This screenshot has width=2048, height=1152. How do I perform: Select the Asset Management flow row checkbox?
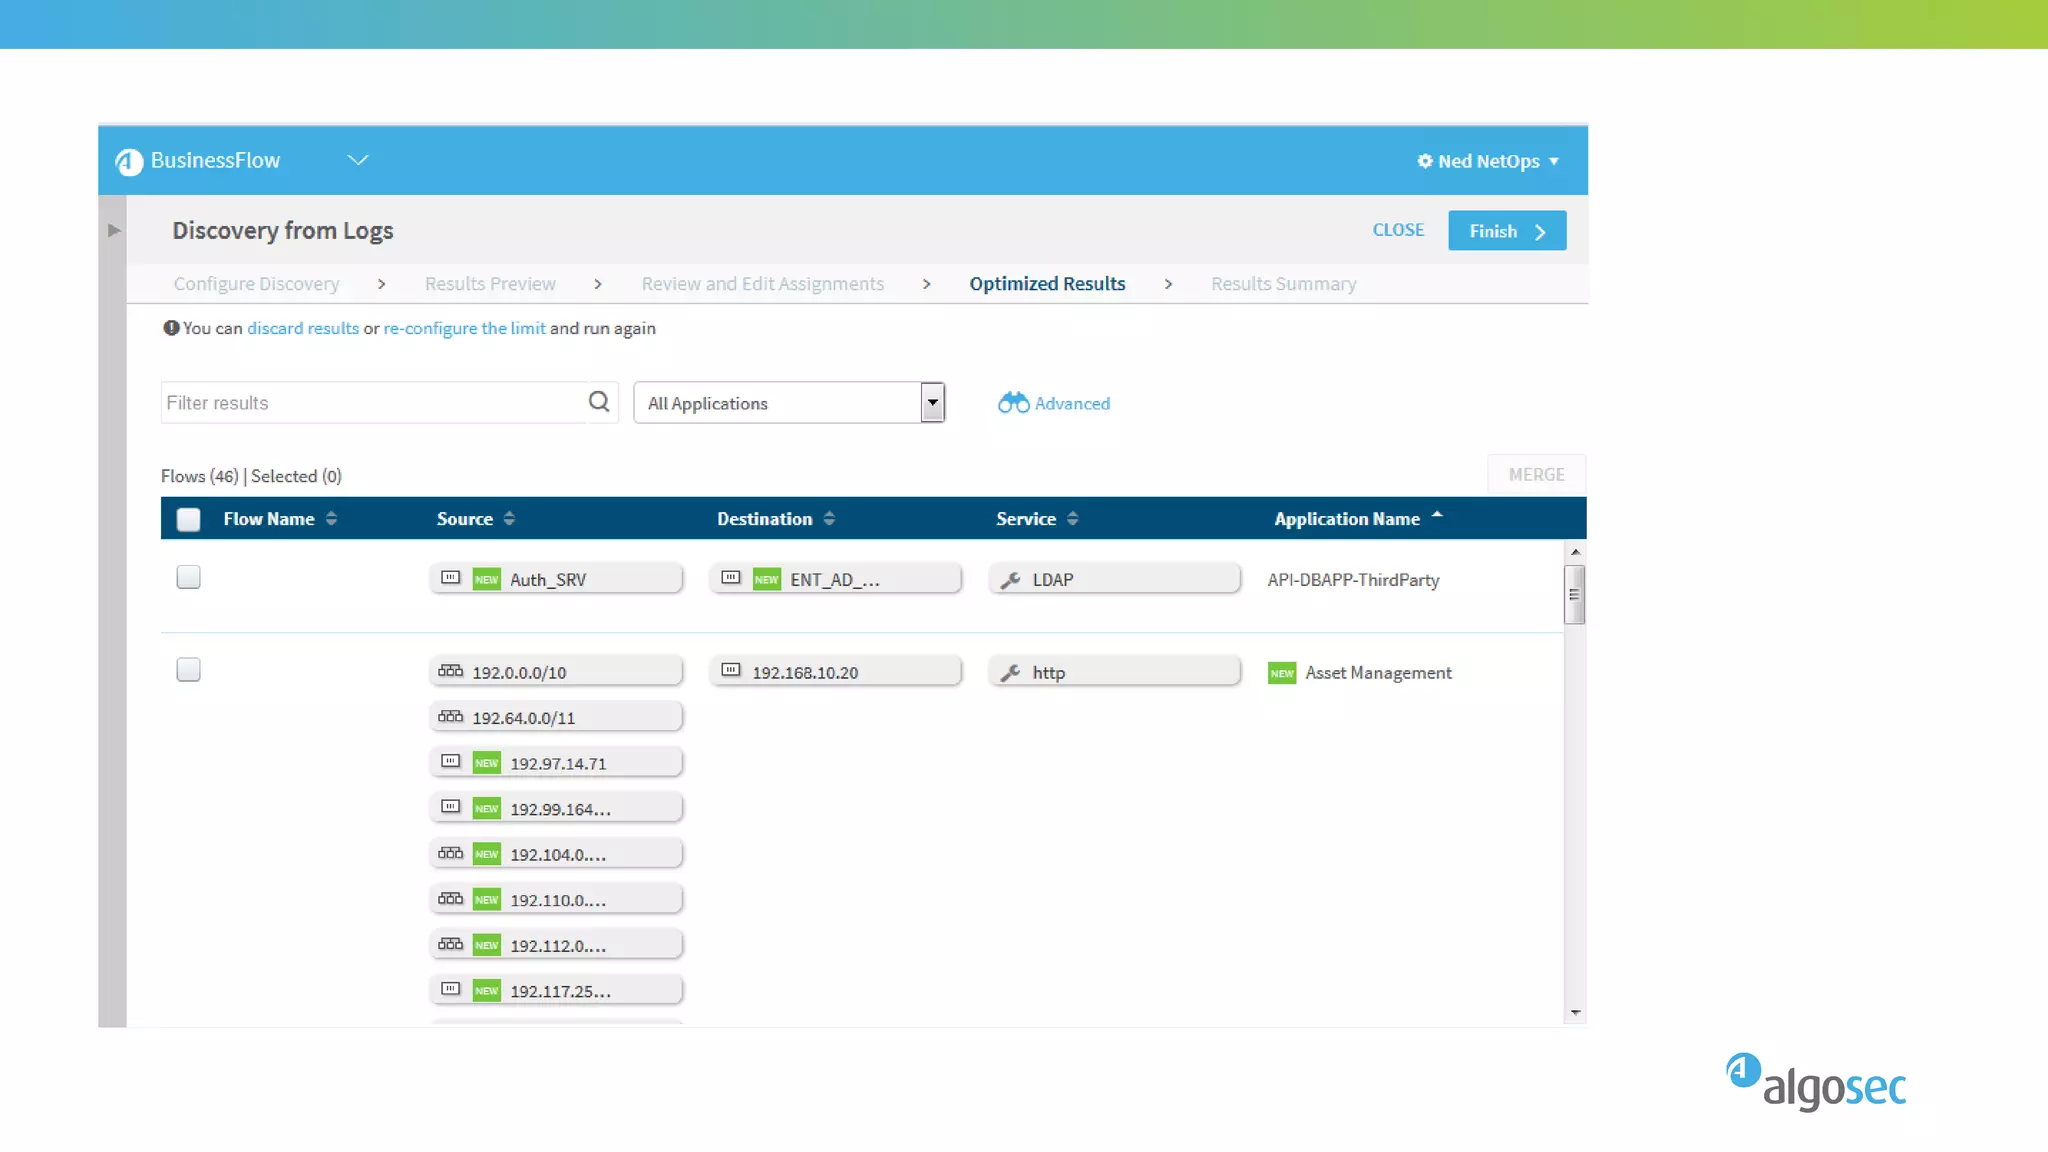click(x=188, y=670)
